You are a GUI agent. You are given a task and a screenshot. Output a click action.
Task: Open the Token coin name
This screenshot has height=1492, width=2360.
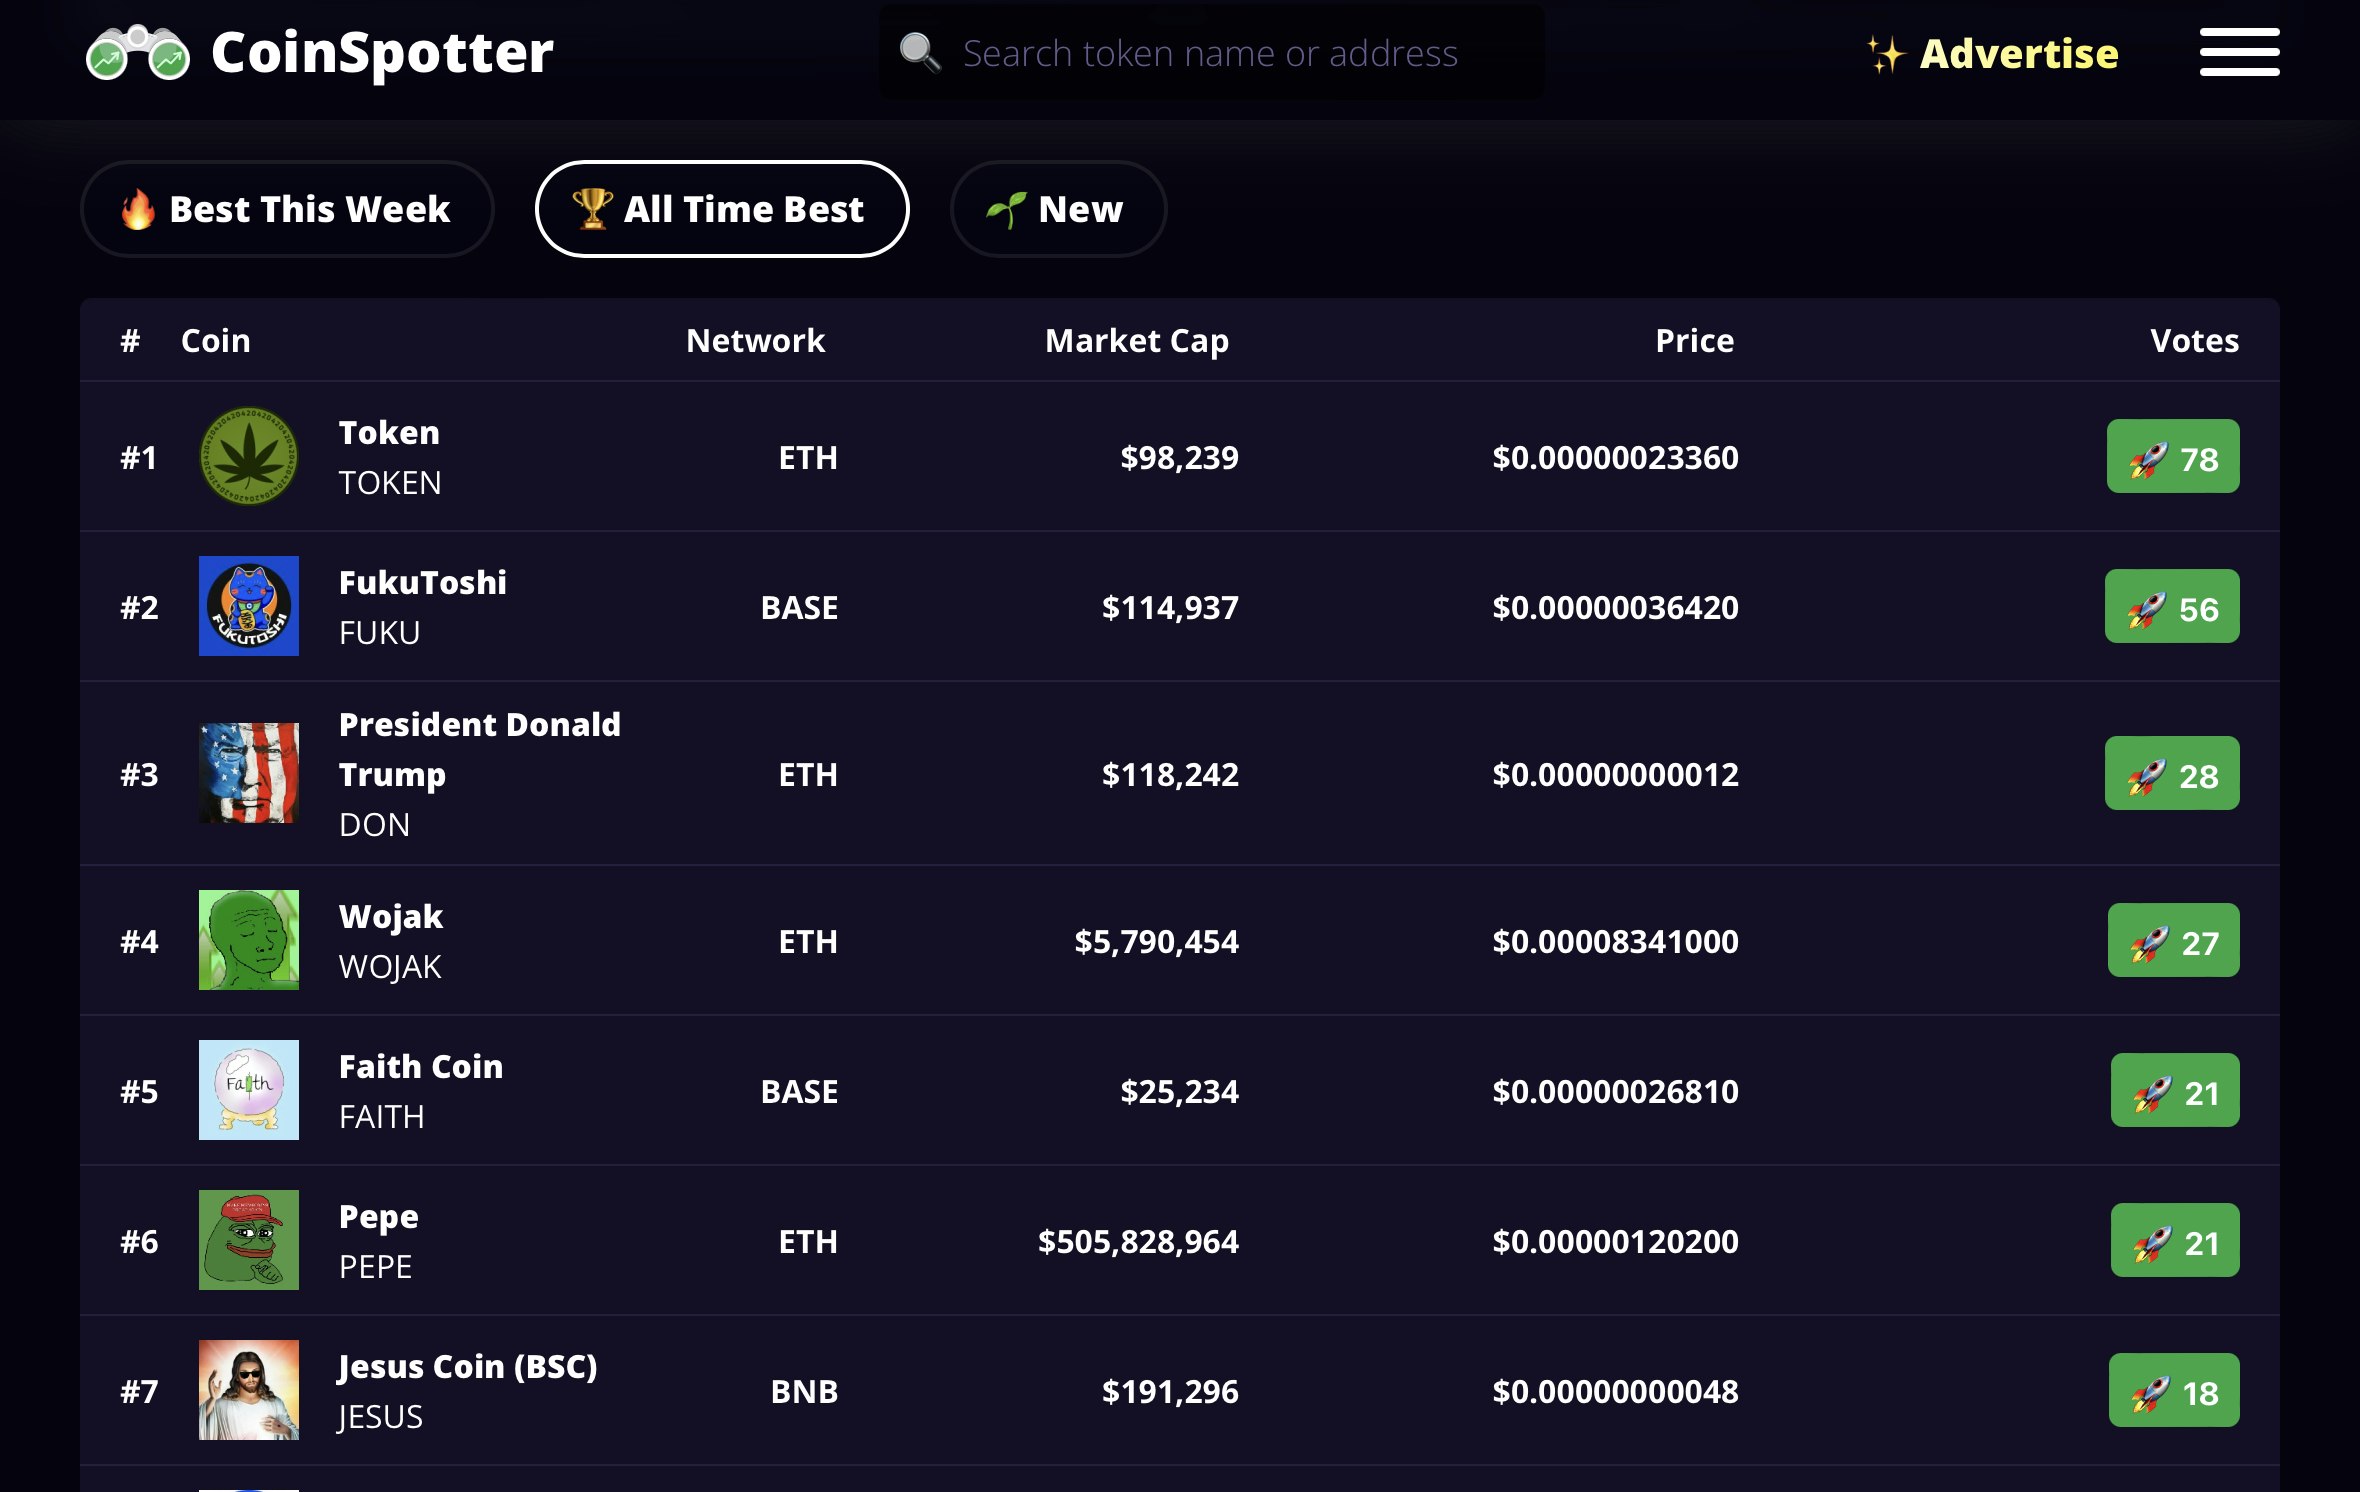click(389, 432)
